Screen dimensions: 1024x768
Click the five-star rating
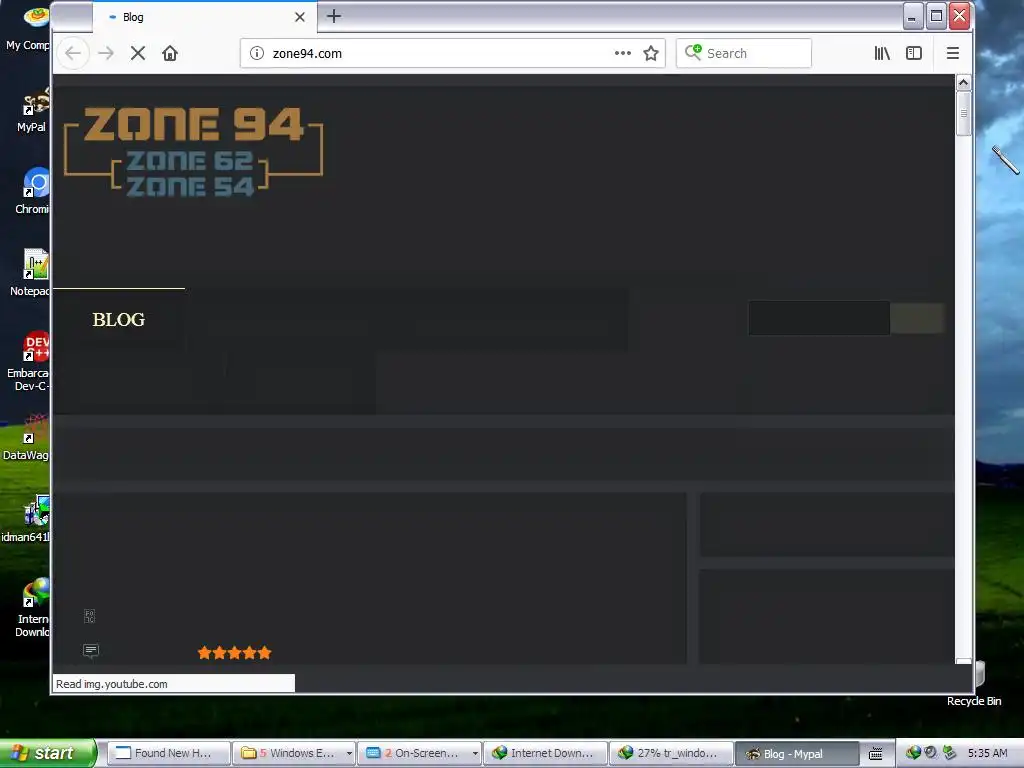click(x=234, y=652)
